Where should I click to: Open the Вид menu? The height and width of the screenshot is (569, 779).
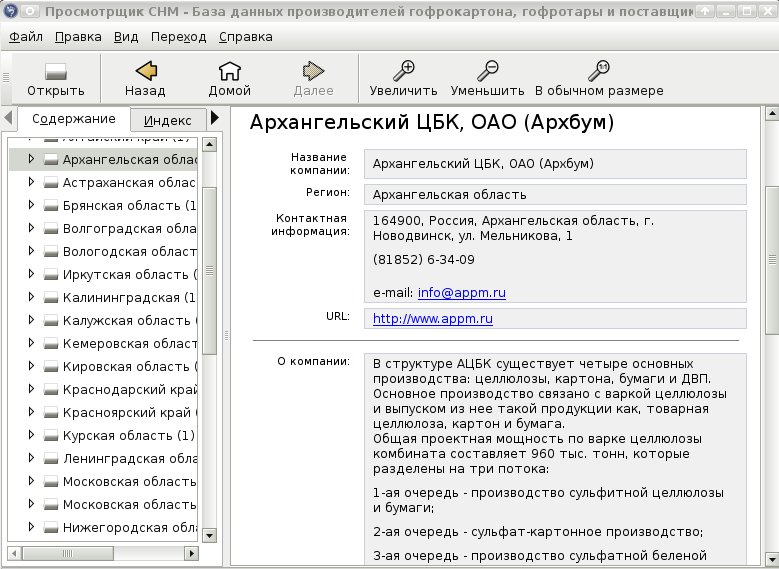[126, 37]
